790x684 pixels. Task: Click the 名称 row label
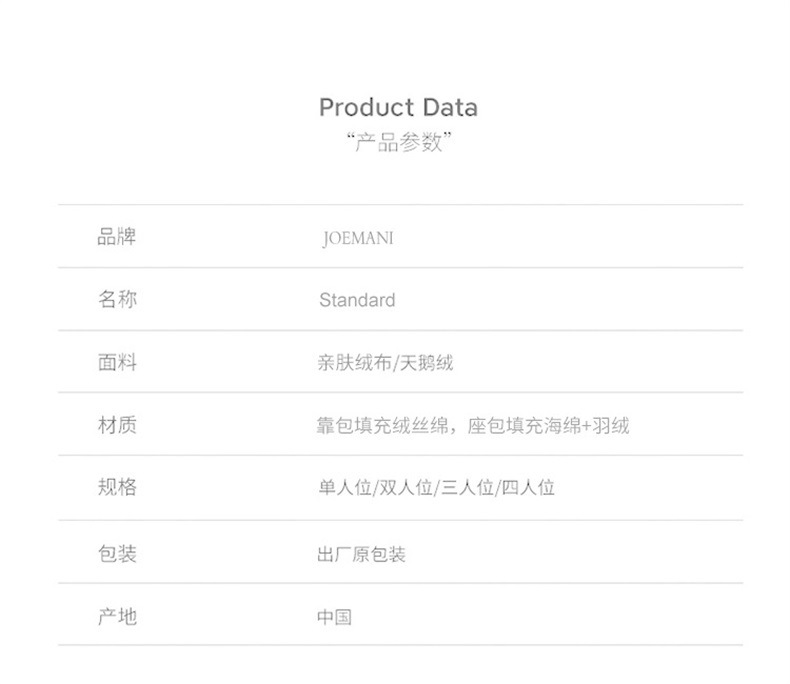pyautogui.click(x=117, y=299)
